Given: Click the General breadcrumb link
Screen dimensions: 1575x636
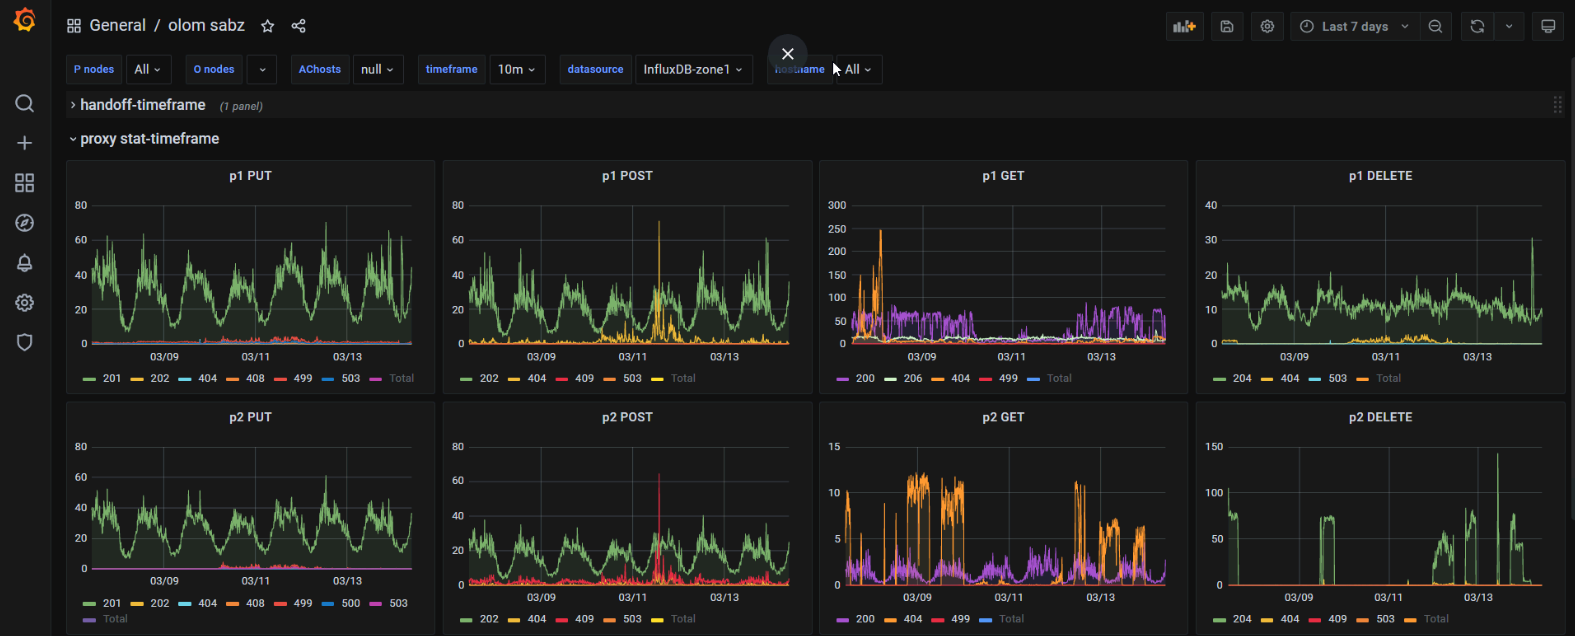Looking at the screenshot, I should click(117, 26).
